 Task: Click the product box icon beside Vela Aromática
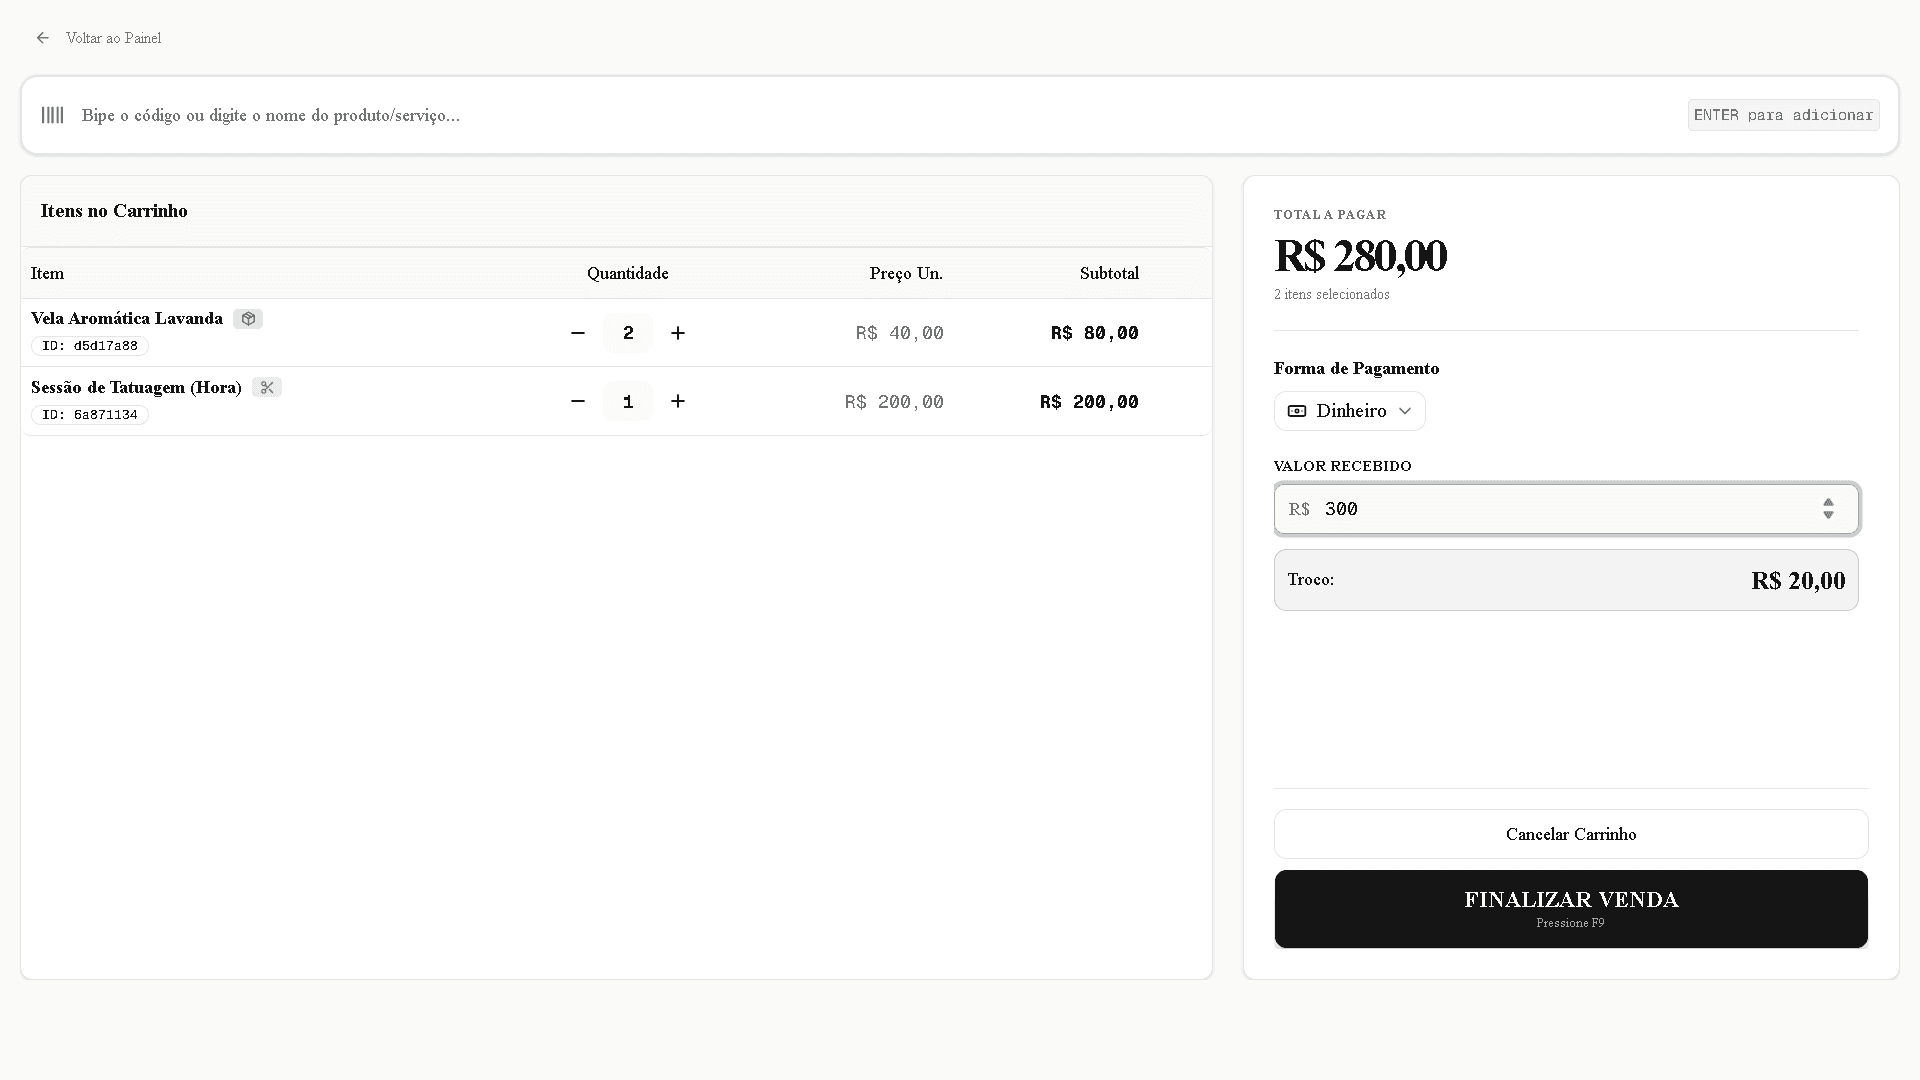tap(248, 319)
